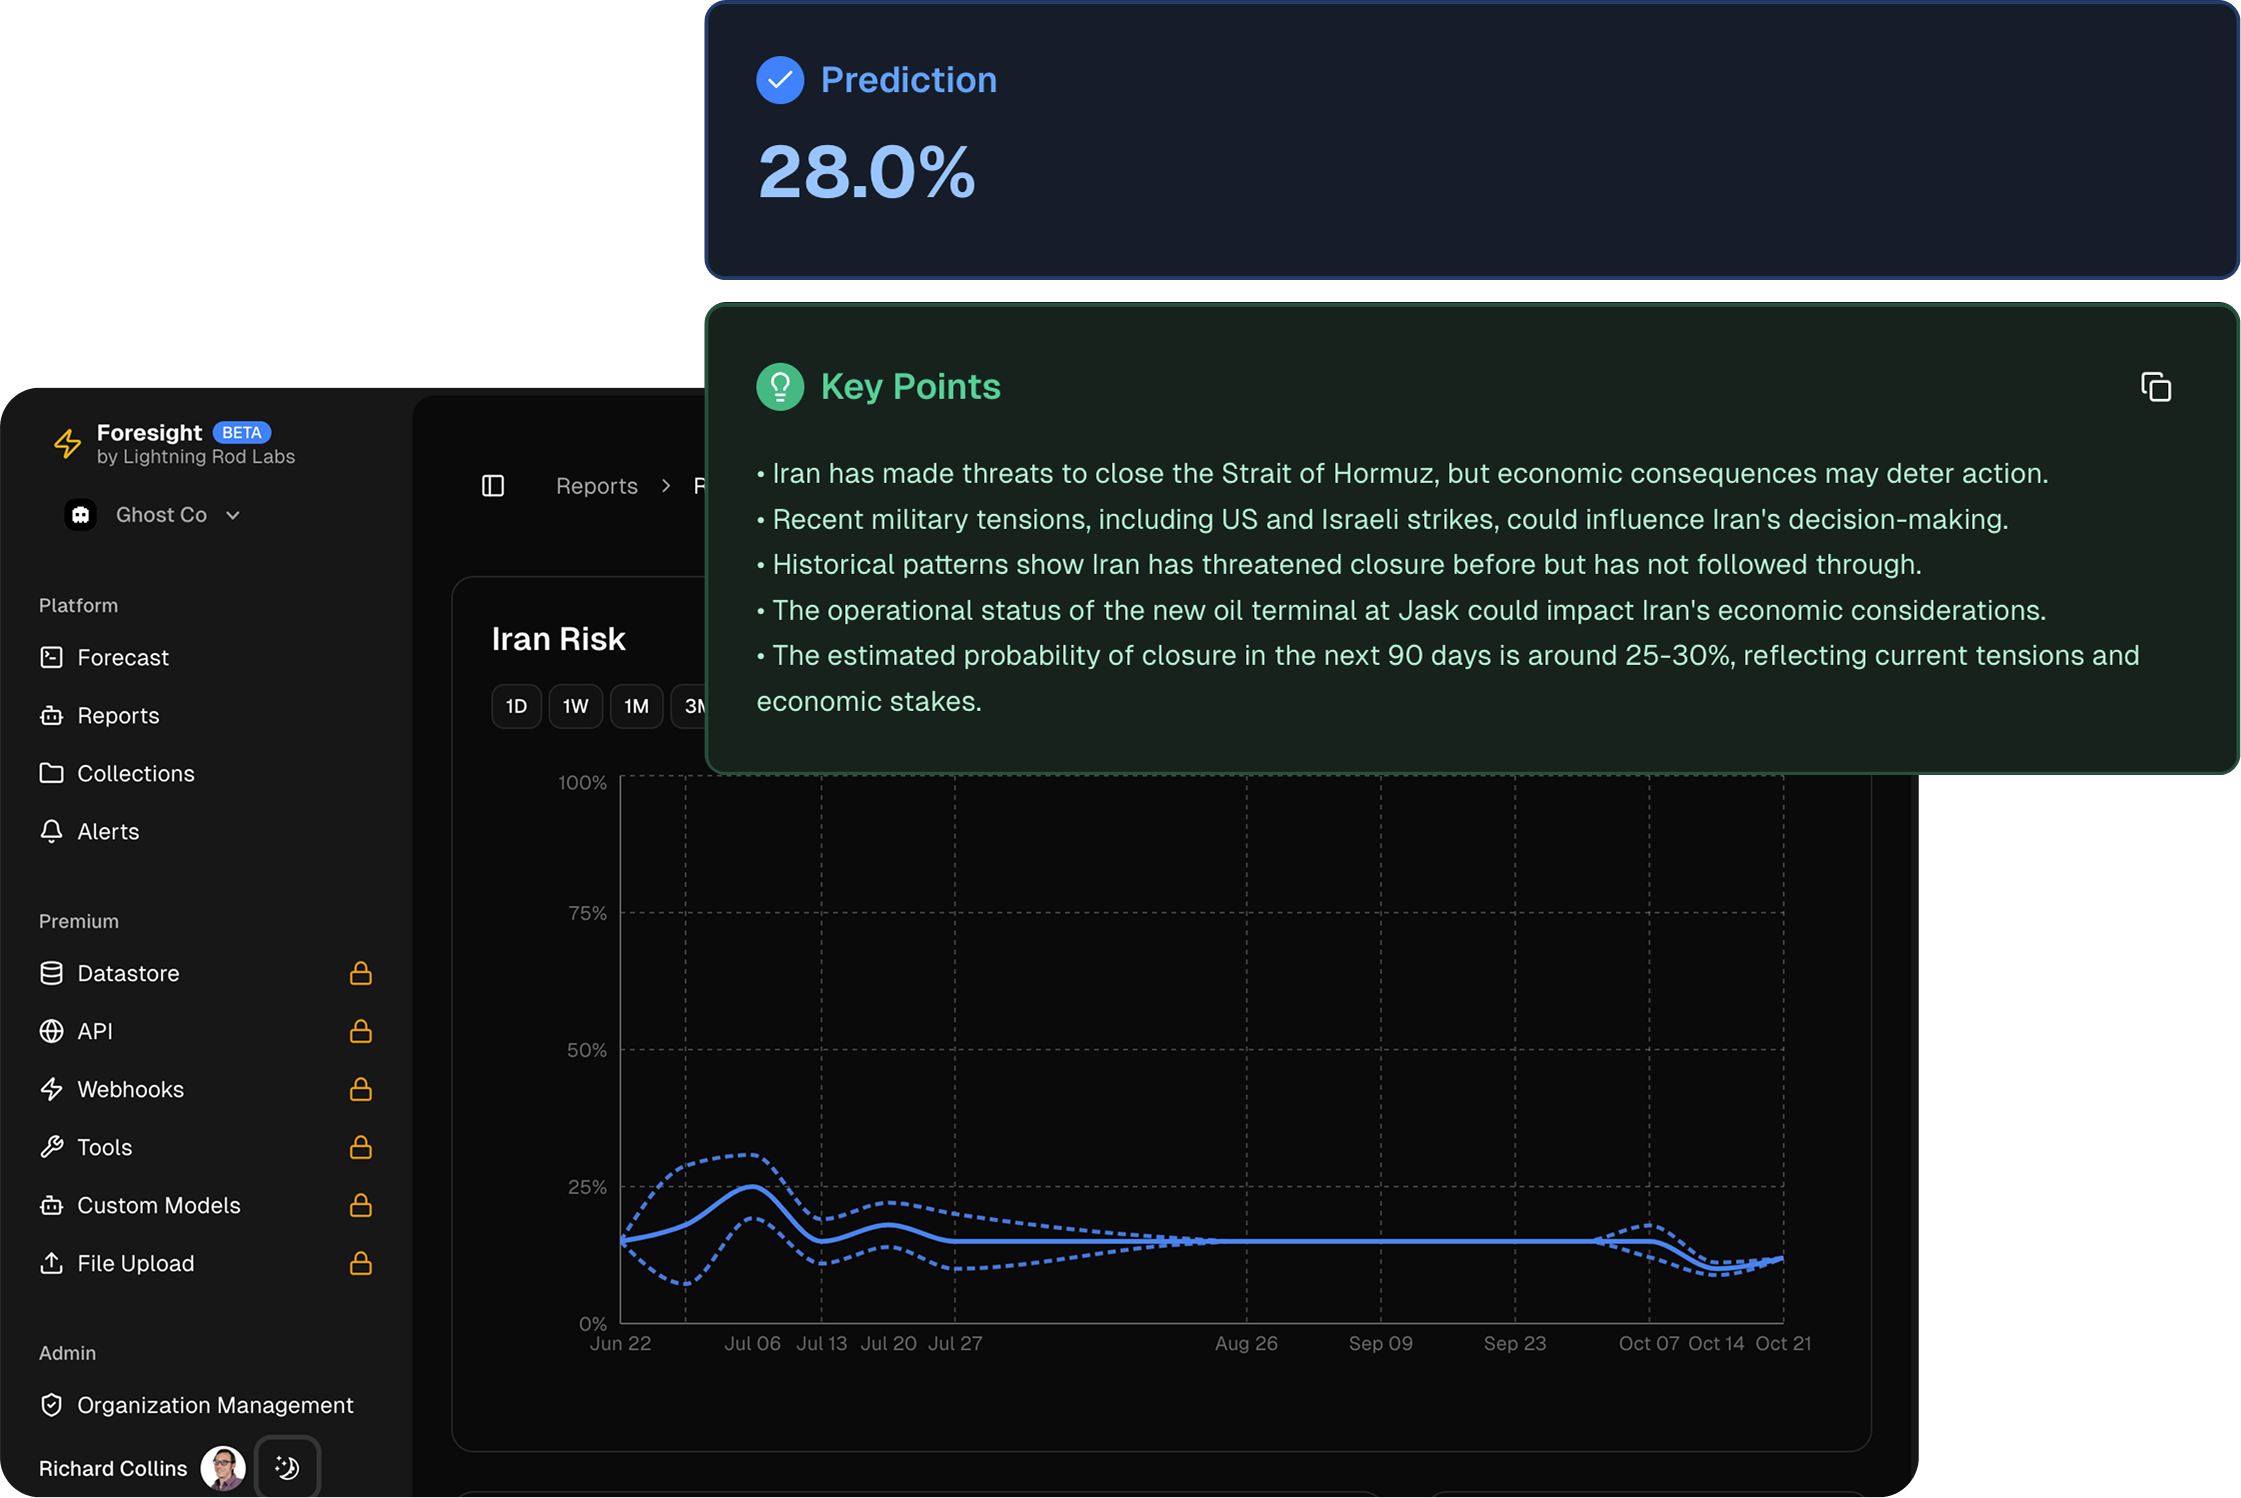Toggle the sidebar panel icon
The image size is (2241, 1498).
pyautogui.click(x=493, y=486)
